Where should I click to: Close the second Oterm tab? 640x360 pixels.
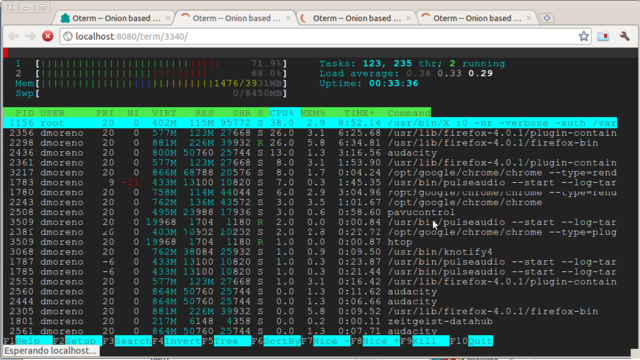[288, 18]
